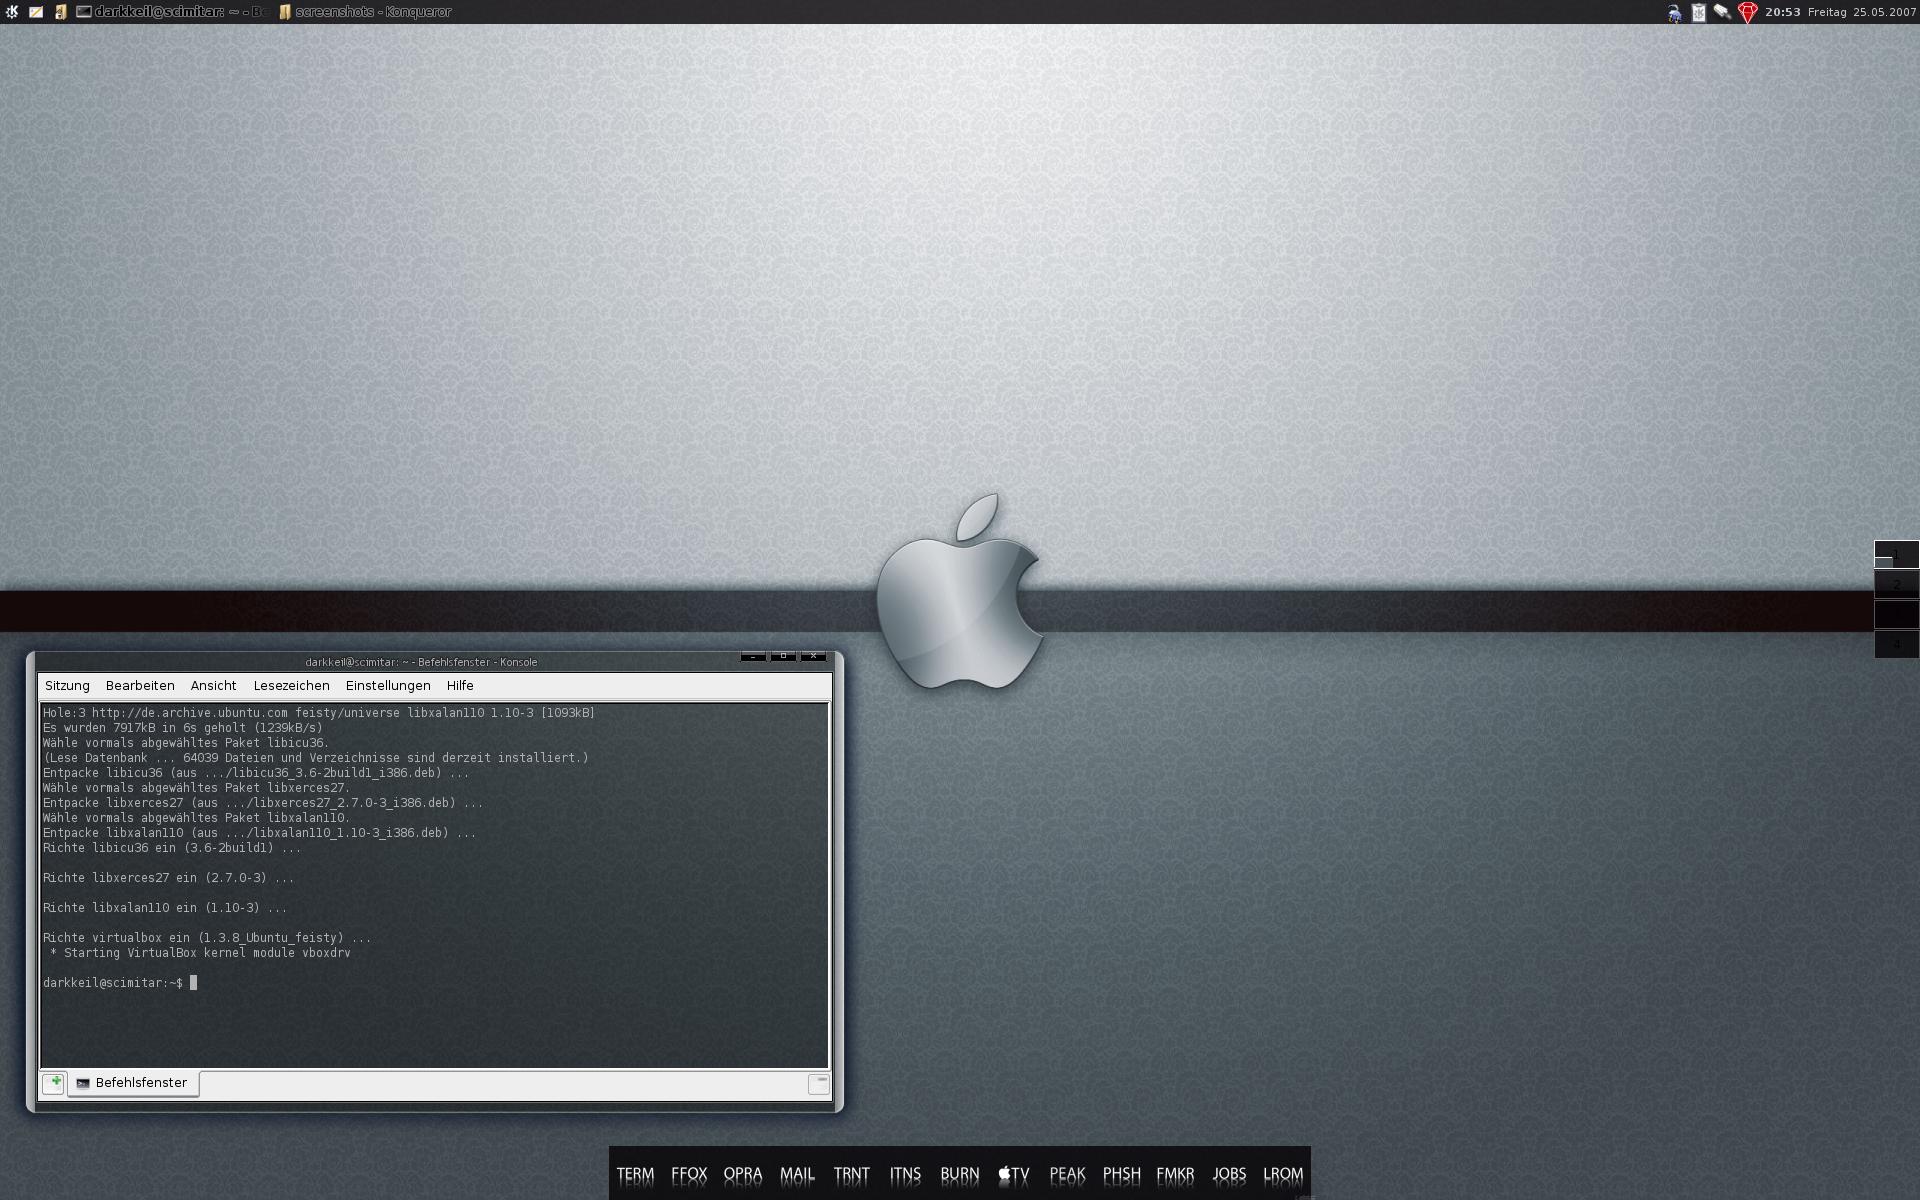Viewport: 1920px width, 1200px height.
Task: Click line '(Lese Datenbank ... 64039 Dateien'
Action: 316,758
